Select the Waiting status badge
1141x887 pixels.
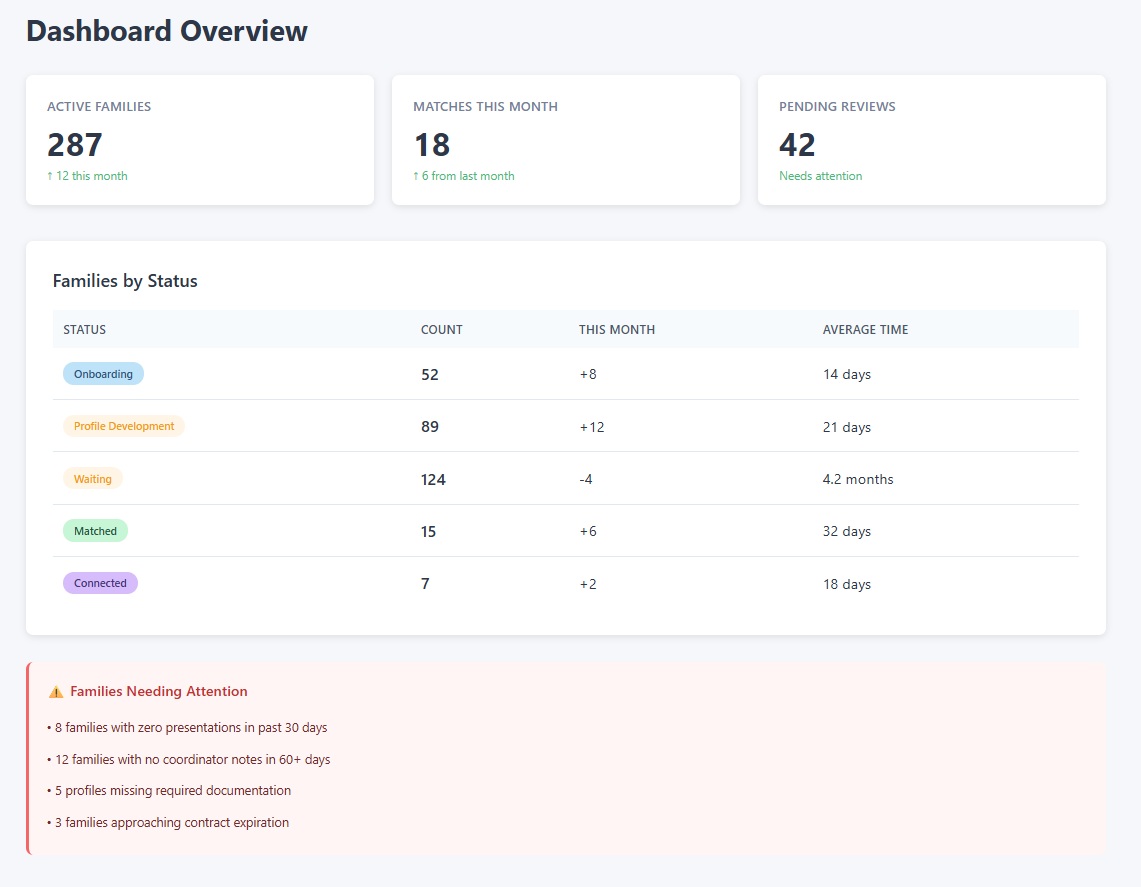point(92,478)
